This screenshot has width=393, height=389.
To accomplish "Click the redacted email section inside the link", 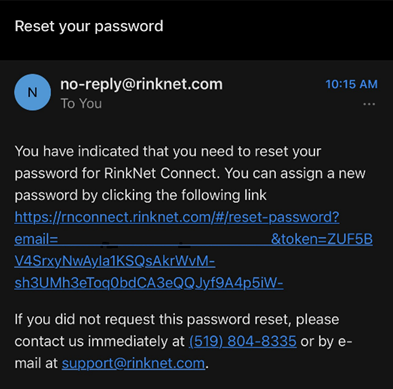I will pyautogui.click(x=164, y=240).
